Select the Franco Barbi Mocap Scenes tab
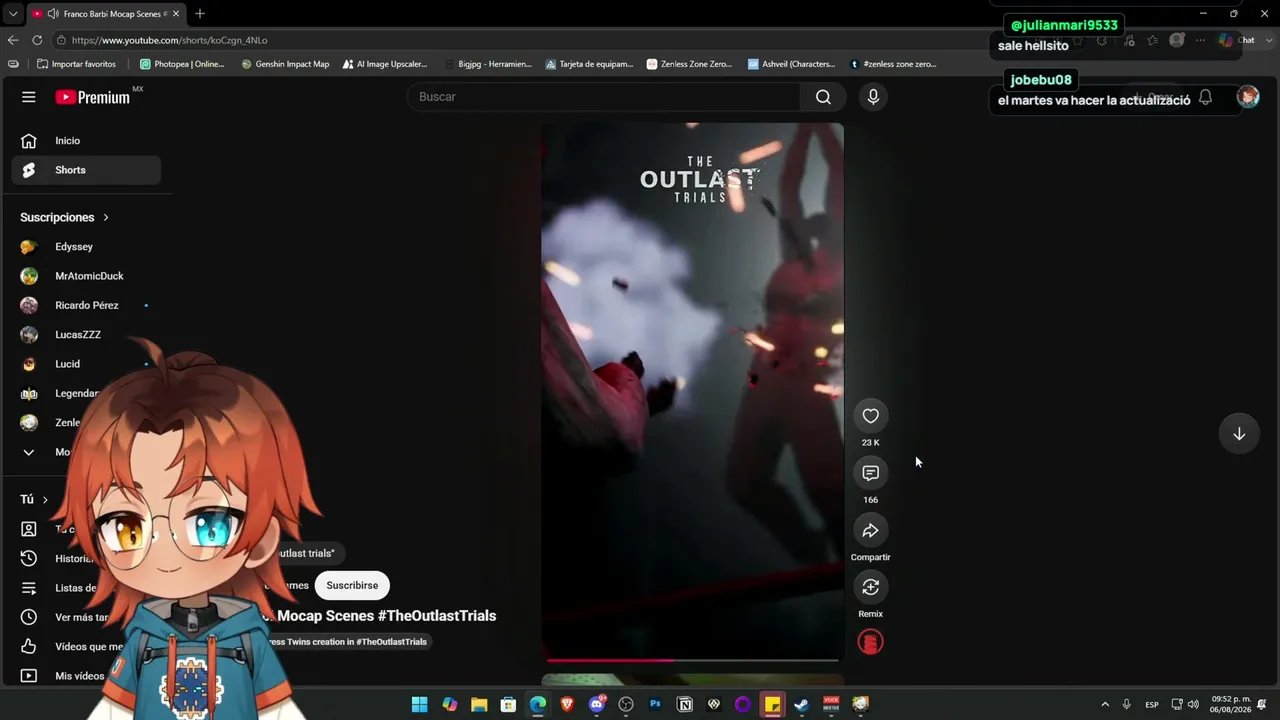 (106, 14)
